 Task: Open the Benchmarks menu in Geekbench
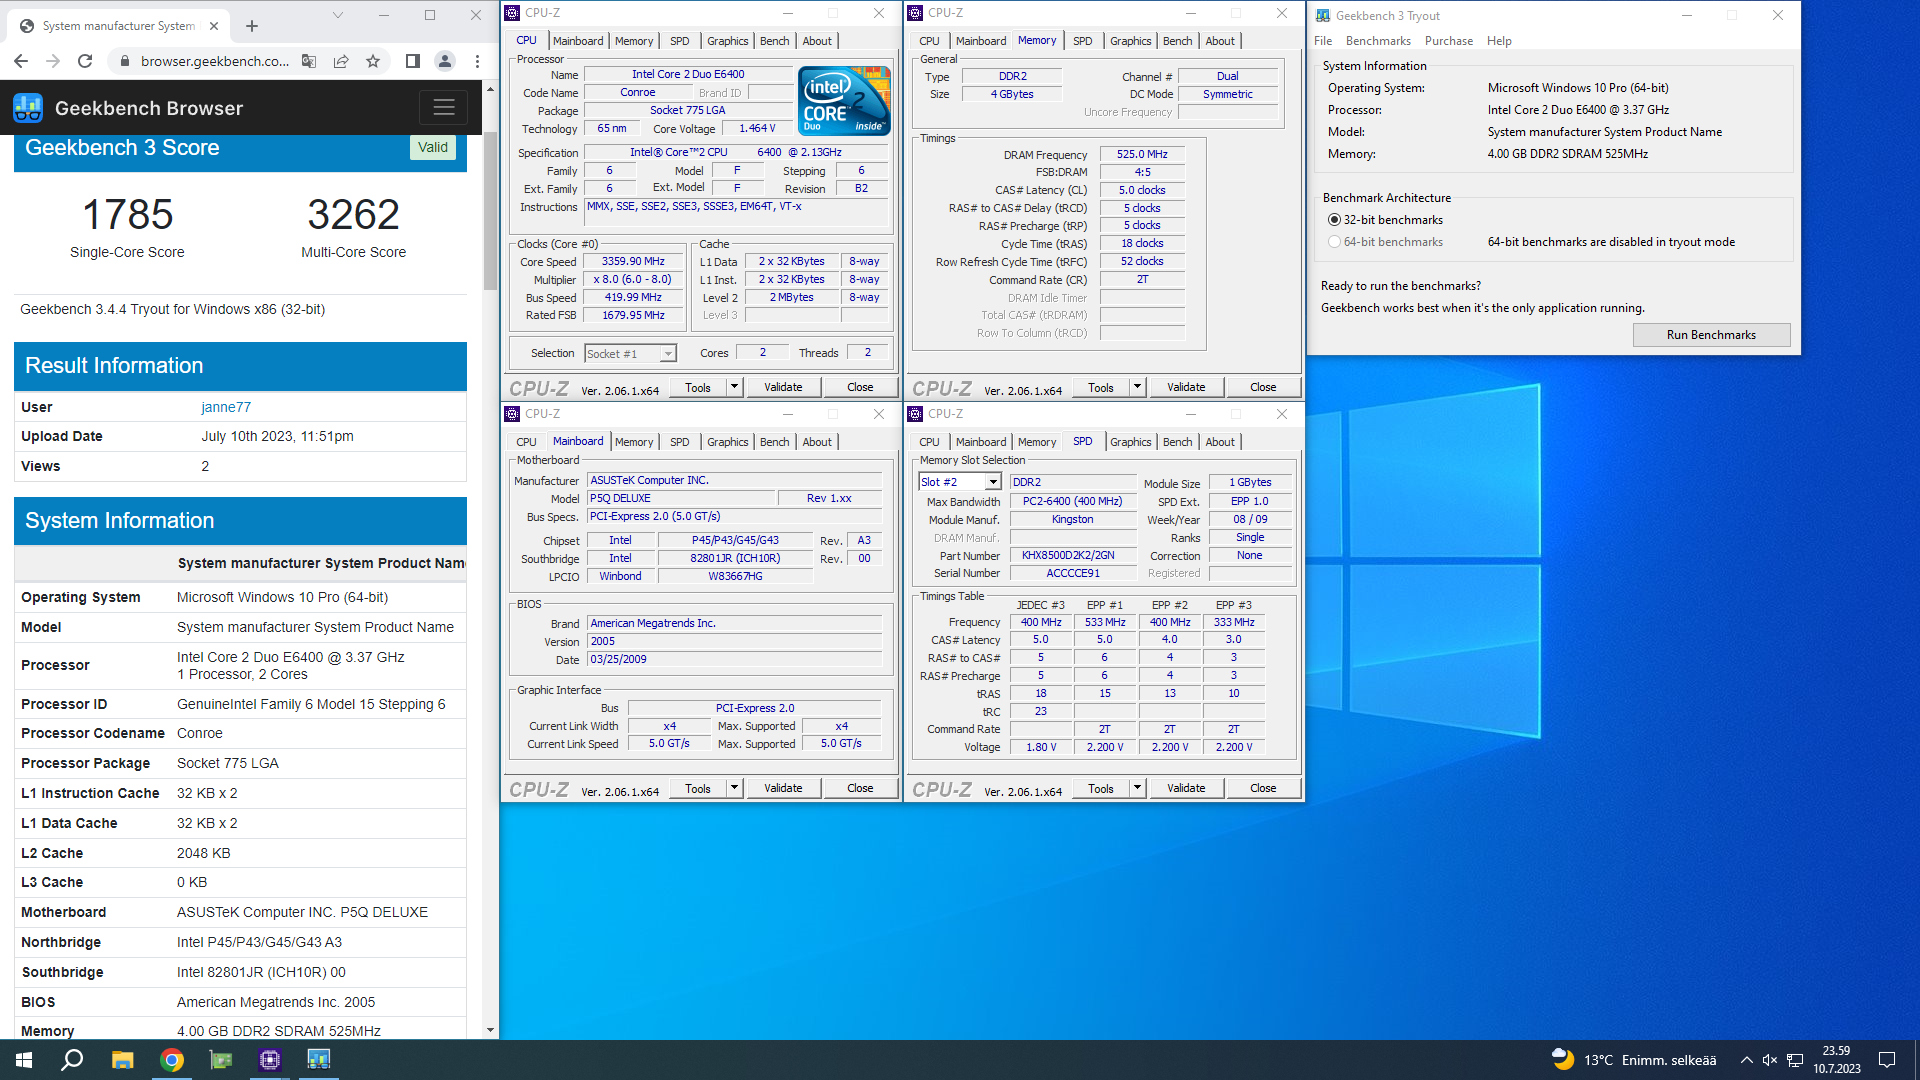[1378, 41]
